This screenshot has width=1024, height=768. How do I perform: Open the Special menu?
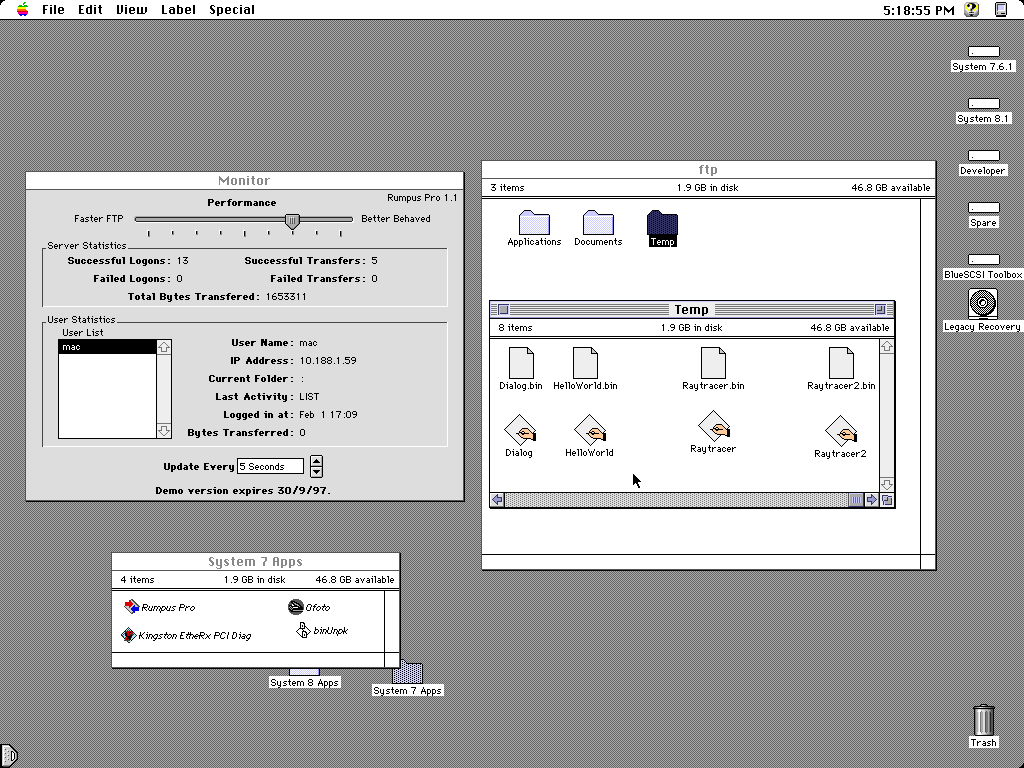231,10
